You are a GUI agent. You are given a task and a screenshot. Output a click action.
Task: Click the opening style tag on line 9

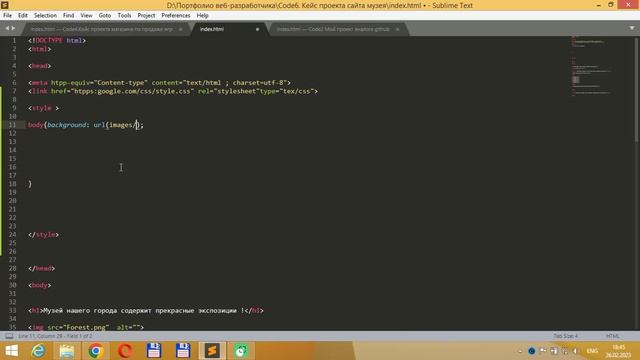point(44,108)
